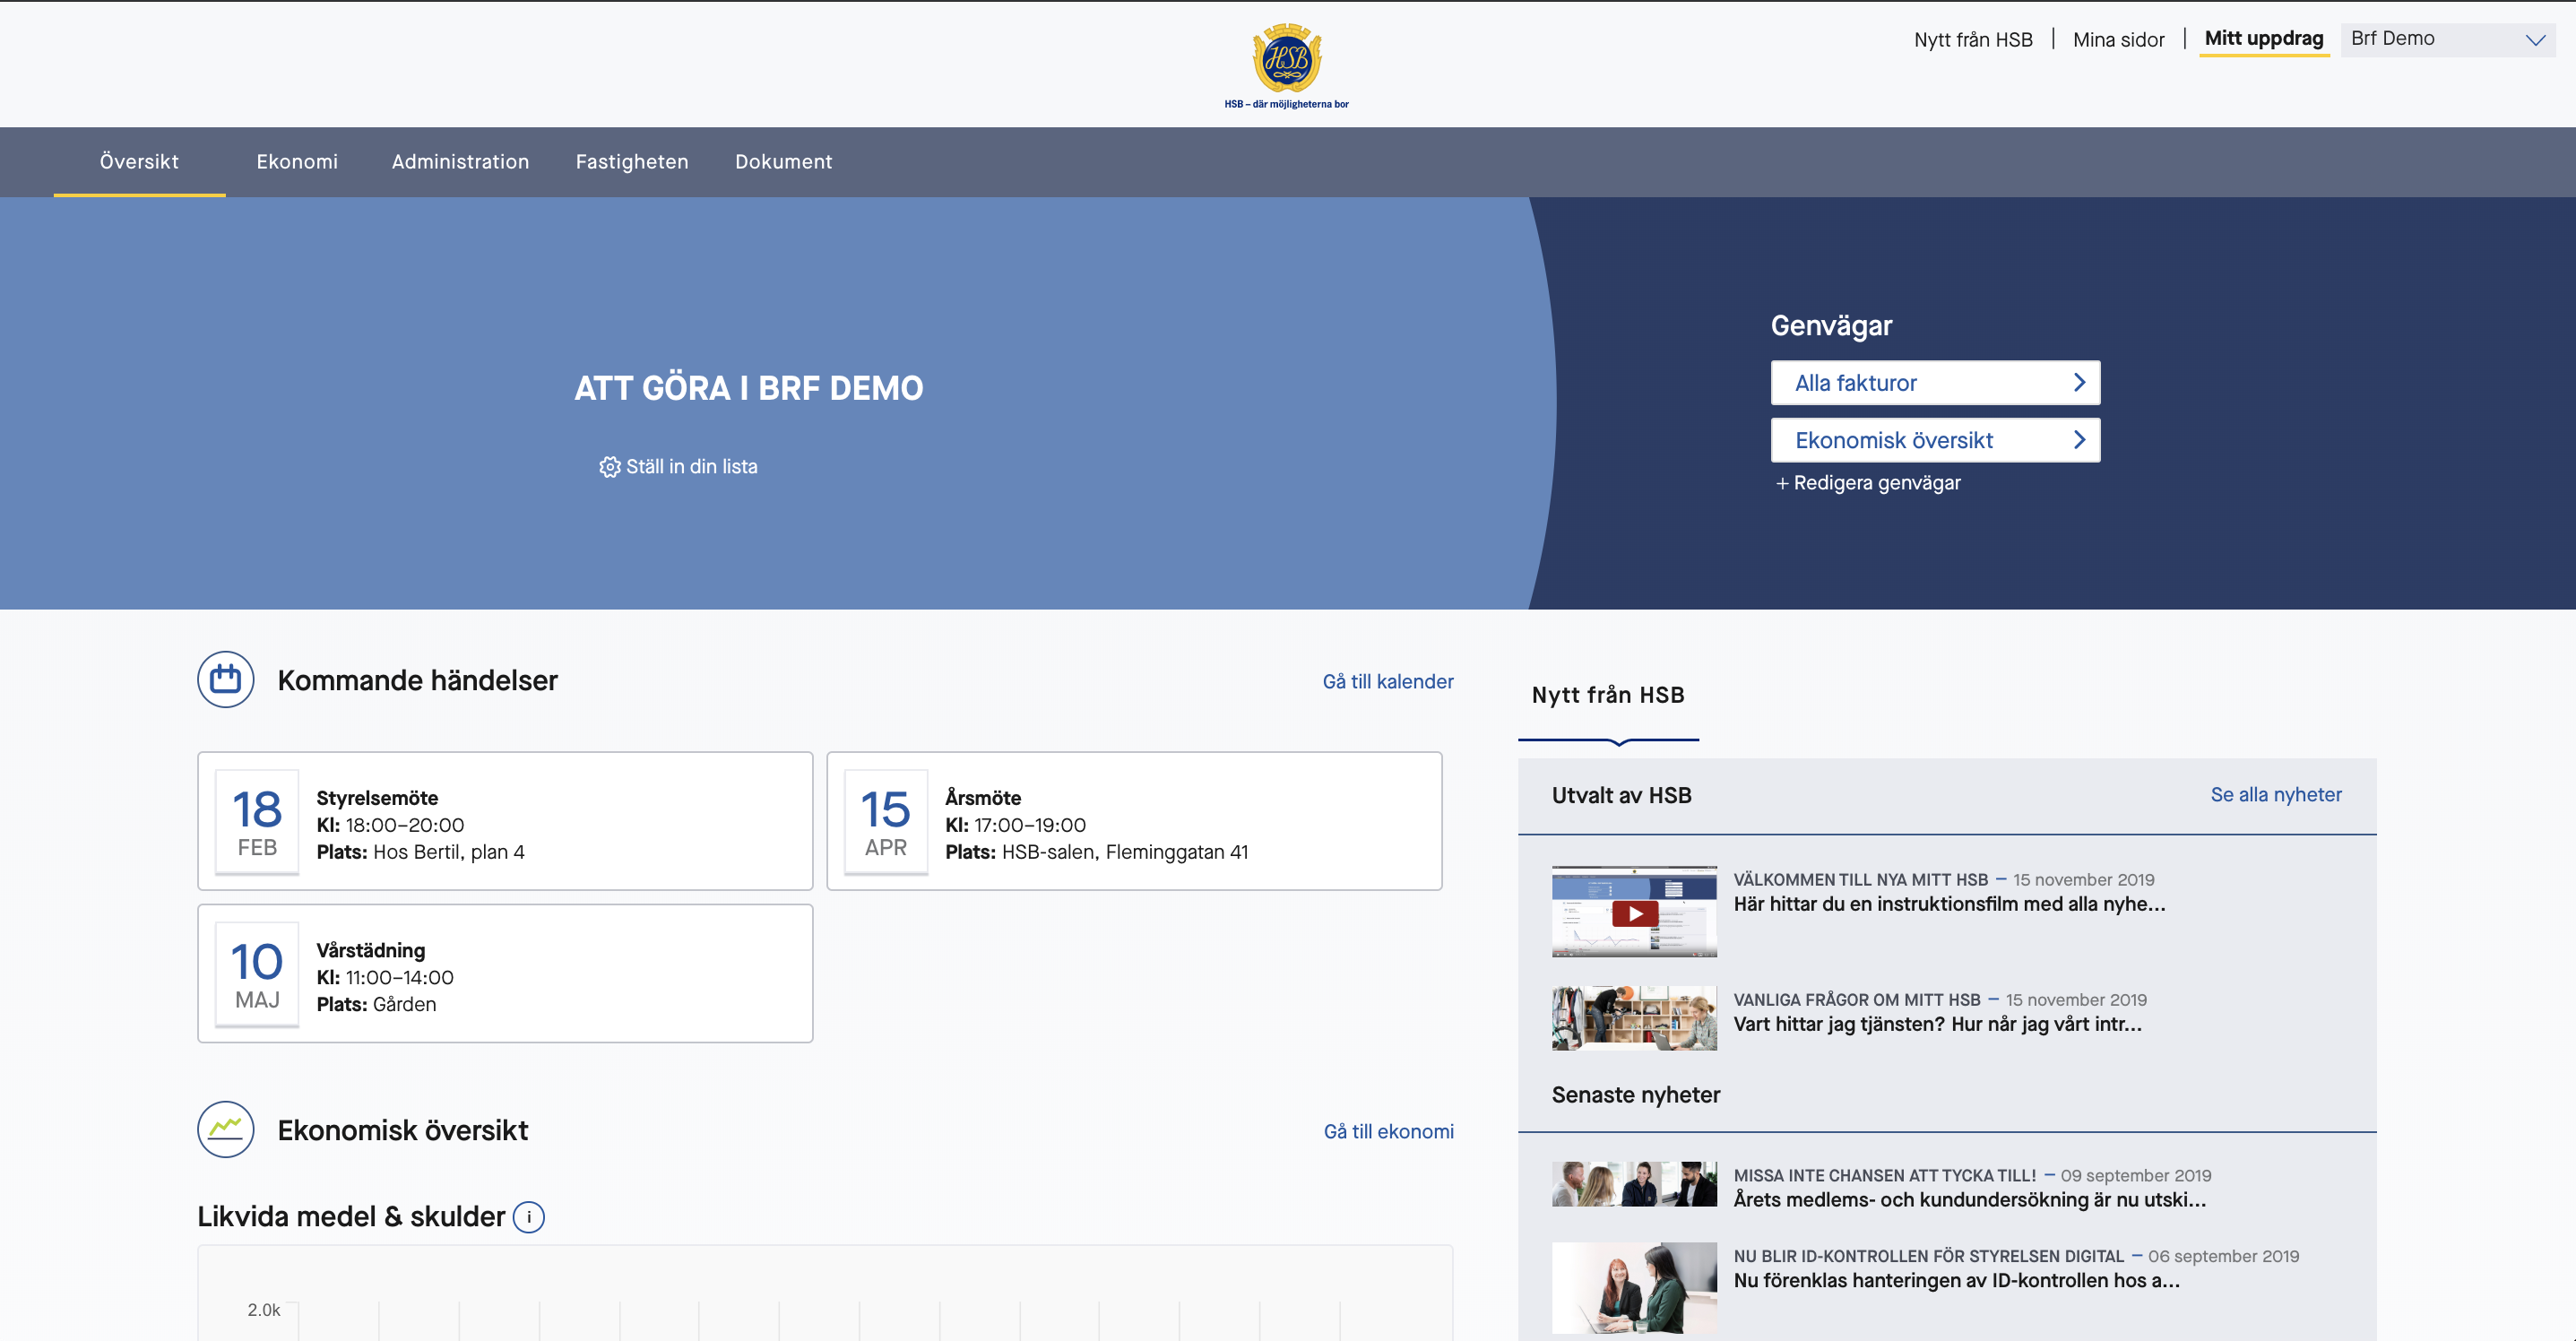This screenshot has width=2576, height=1341.
Task: Click the Vanliga frågor om Mitt HSB thumbnail
Action: pos(1634,1018)
